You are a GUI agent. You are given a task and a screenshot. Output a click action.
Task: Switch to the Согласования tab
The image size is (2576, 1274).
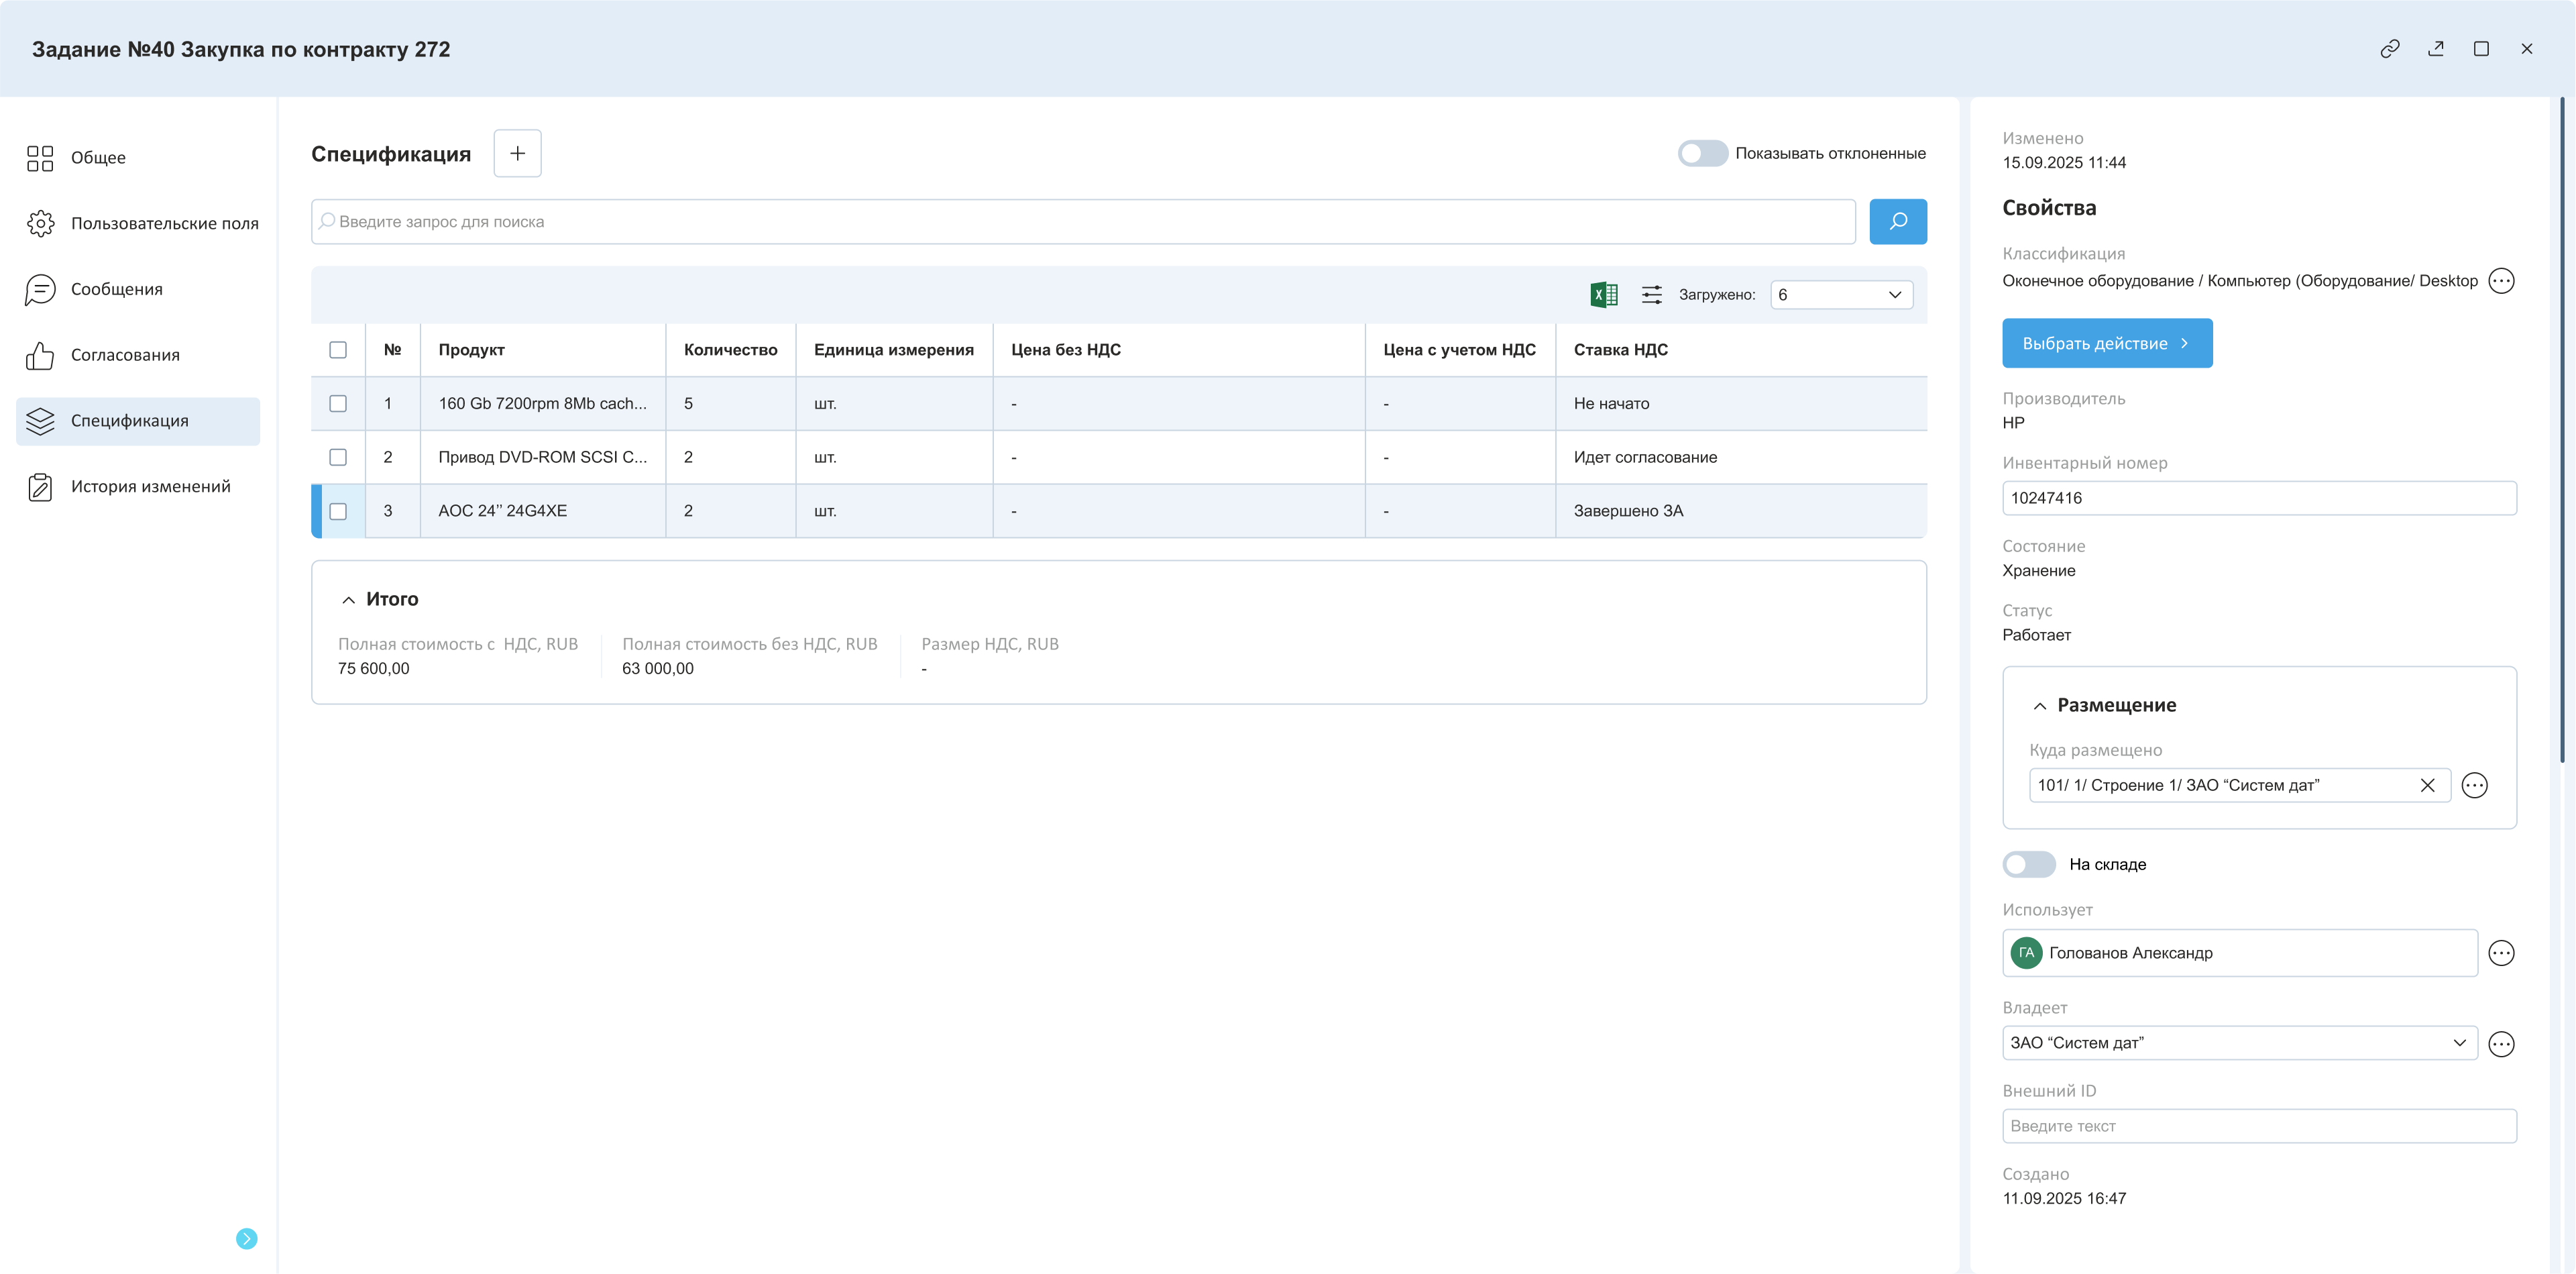click(x=125, y=355)
